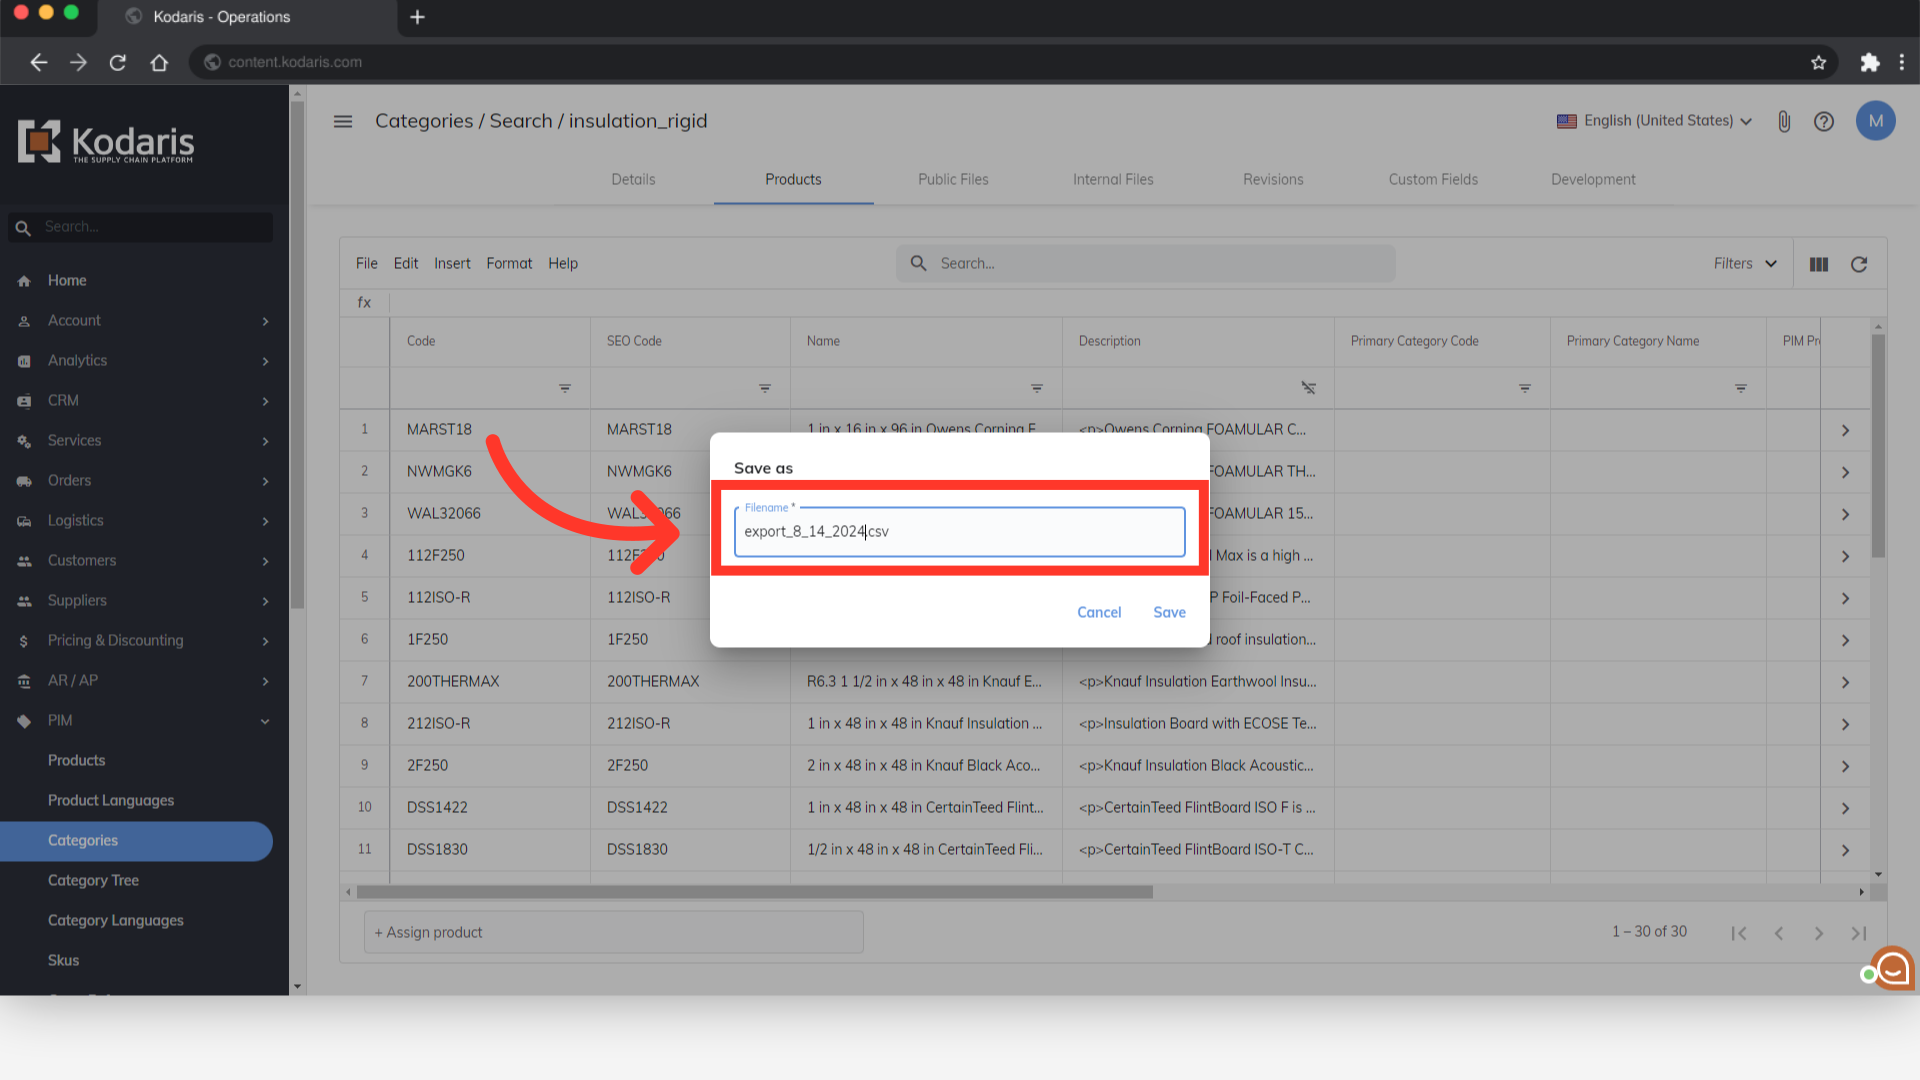
Task: Click the column chooser icon
Action: 1819,264
